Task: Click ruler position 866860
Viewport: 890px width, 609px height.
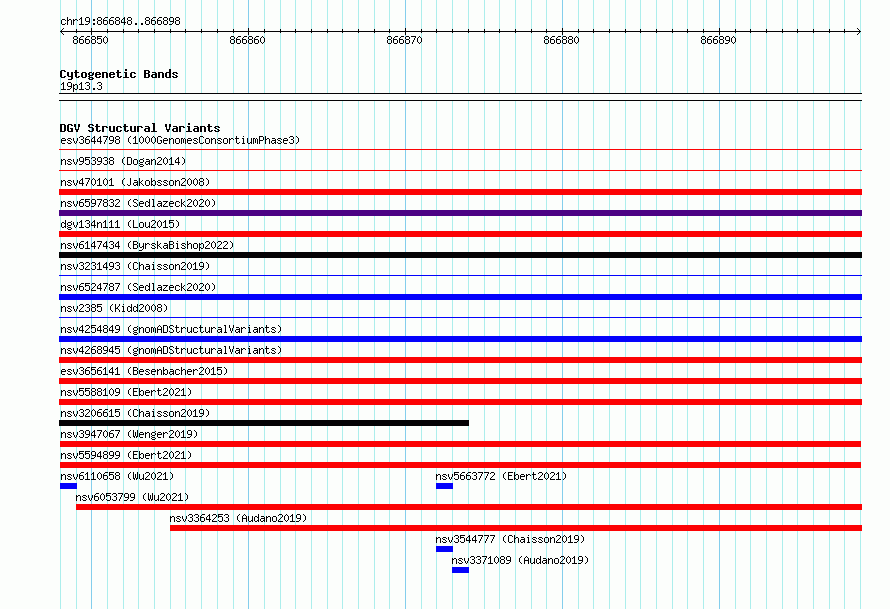Action: [x=247, y=40]
